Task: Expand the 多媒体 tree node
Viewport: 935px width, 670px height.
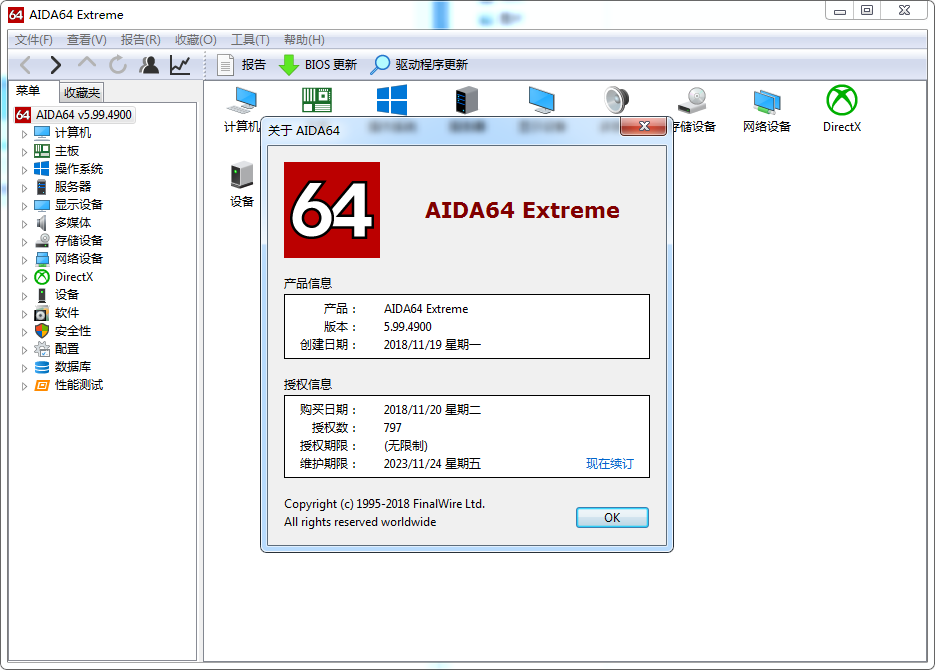Action: tap(24, 224)
